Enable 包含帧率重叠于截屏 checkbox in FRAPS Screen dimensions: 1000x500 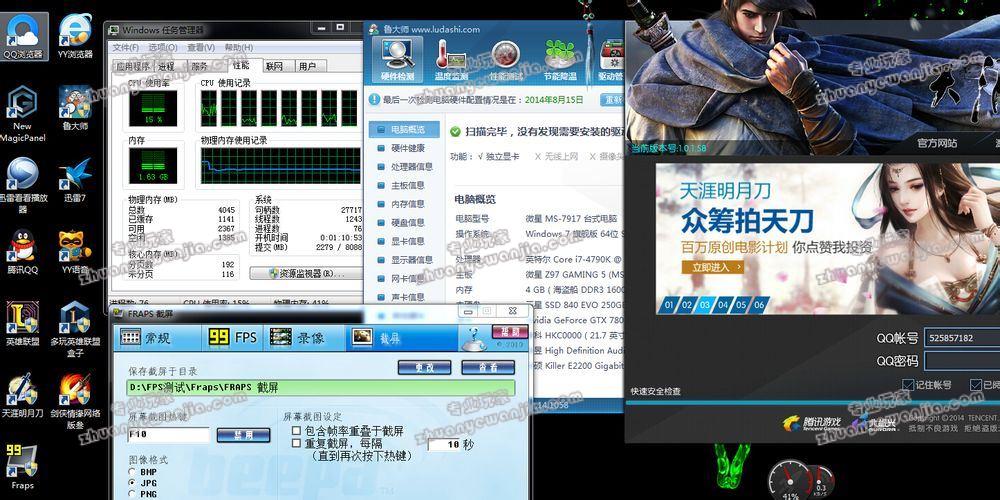point(297,431)
